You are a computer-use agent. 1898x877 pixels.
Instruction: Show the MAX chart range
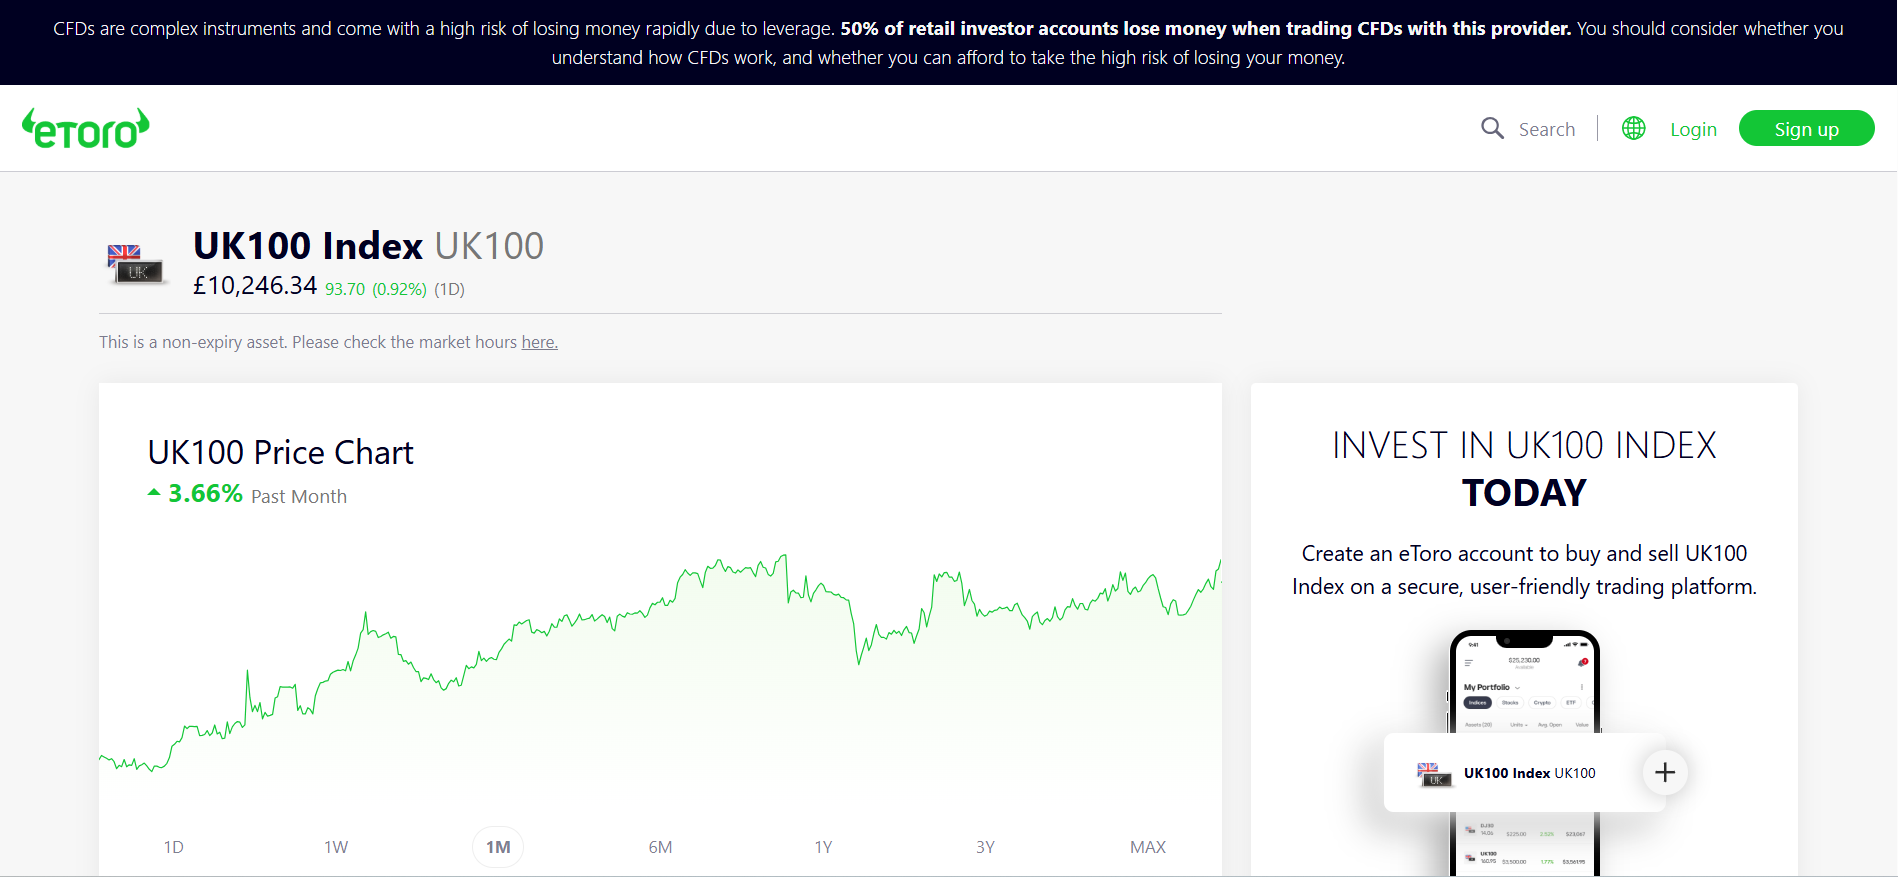(1147, 847)
